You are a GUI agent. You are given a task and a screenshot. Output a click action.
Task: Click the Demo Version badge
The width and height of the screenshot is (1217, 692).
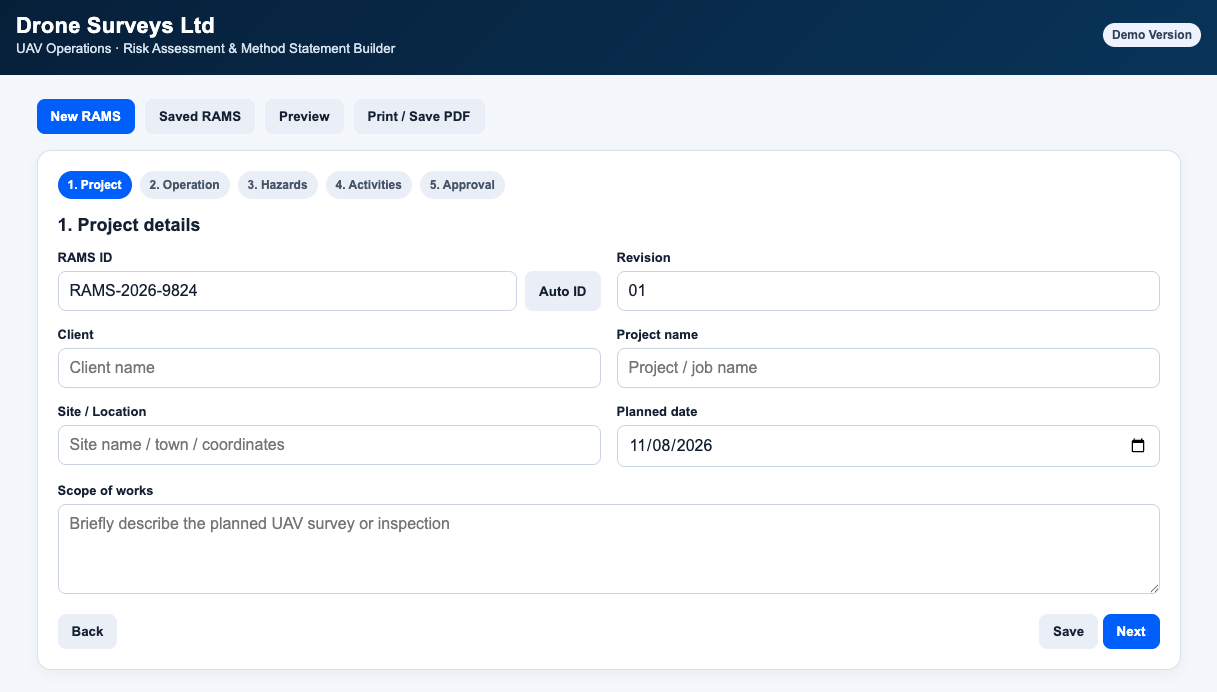1152,35
